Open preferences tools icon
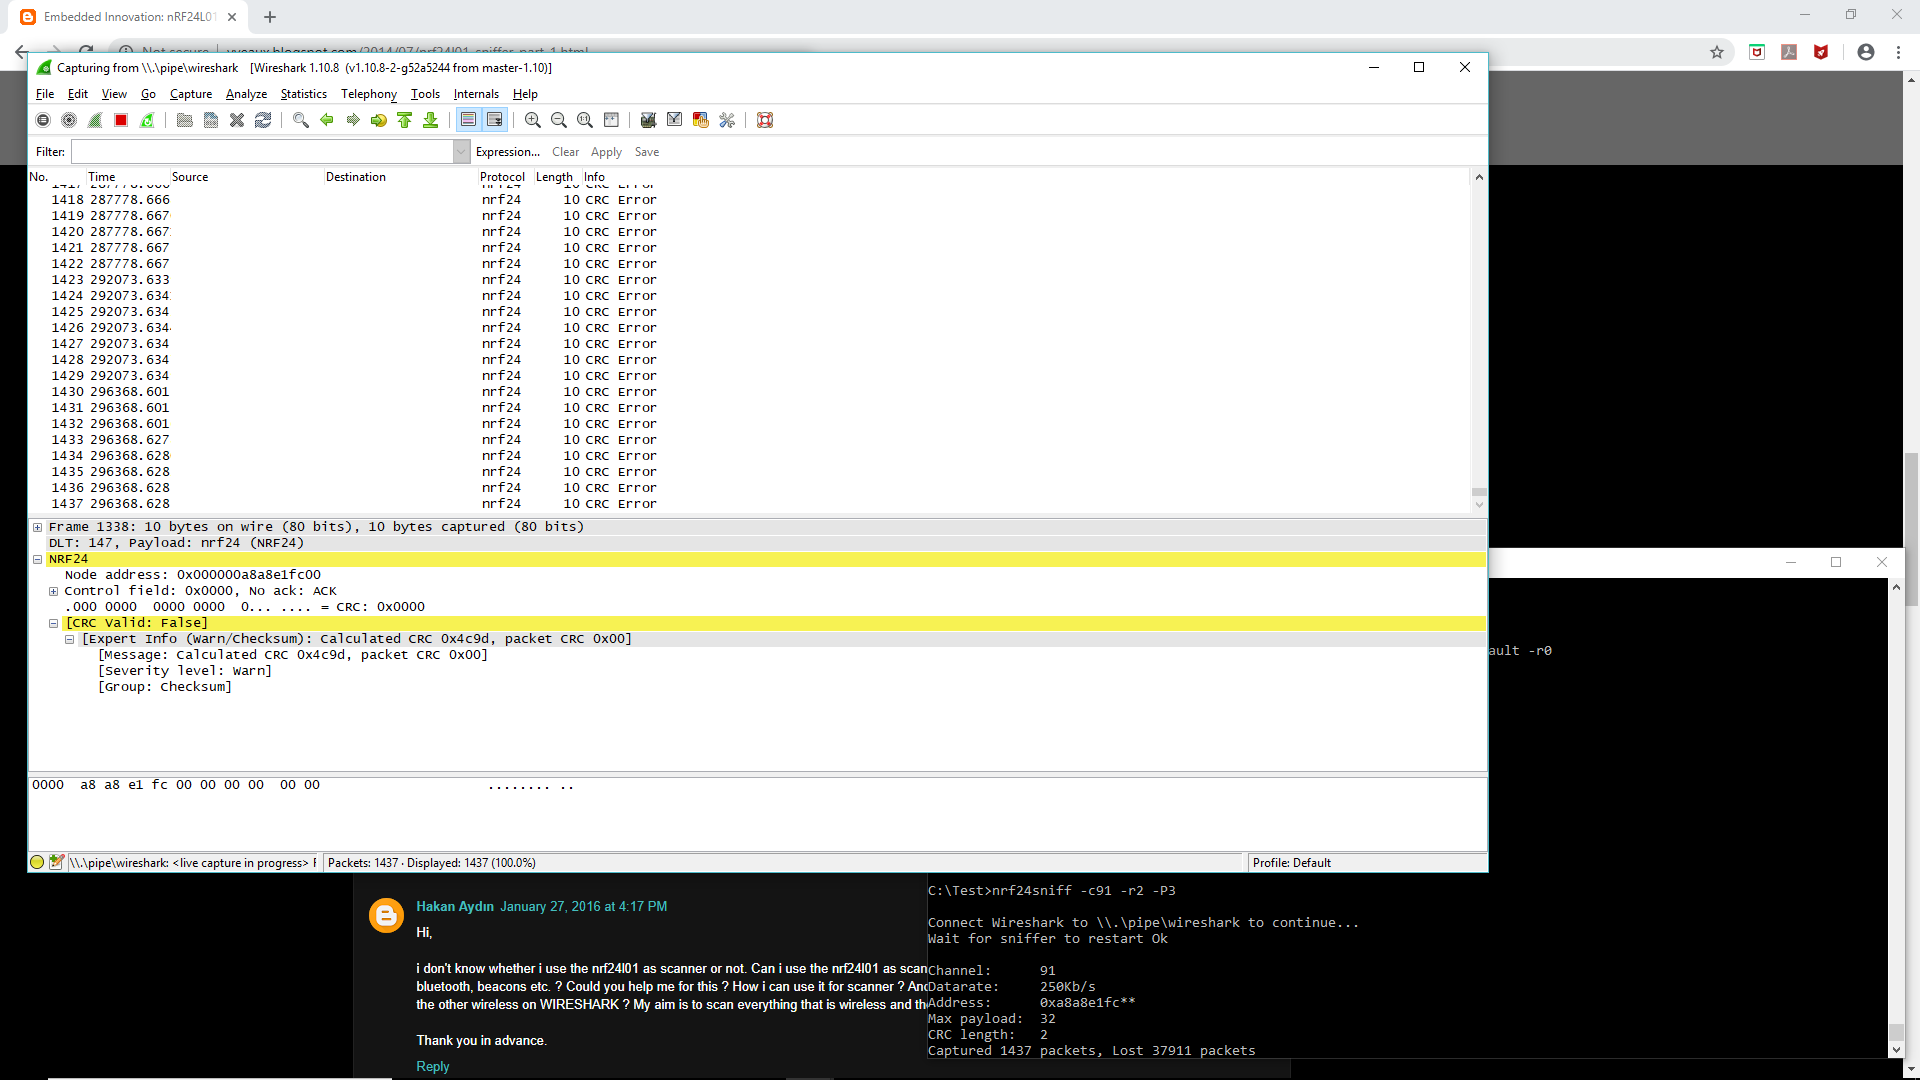This screenshot has width=1920, height=1080. coord(727,120)
